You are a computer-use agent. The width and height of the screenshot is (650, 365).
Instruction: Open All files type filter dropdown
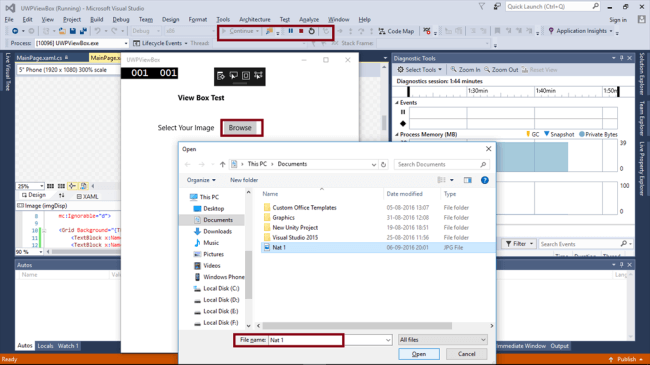(x=442, y=340)
